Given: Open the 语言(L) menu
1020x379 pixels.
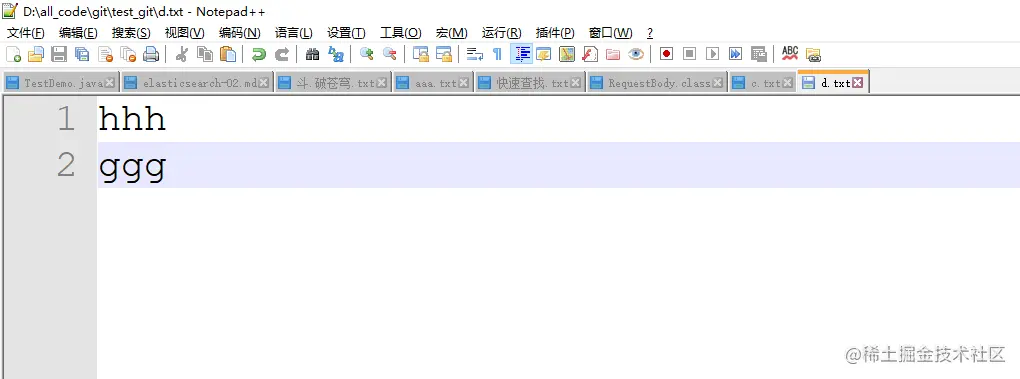Looking at the screenshot, I should [x=293, y=33].
